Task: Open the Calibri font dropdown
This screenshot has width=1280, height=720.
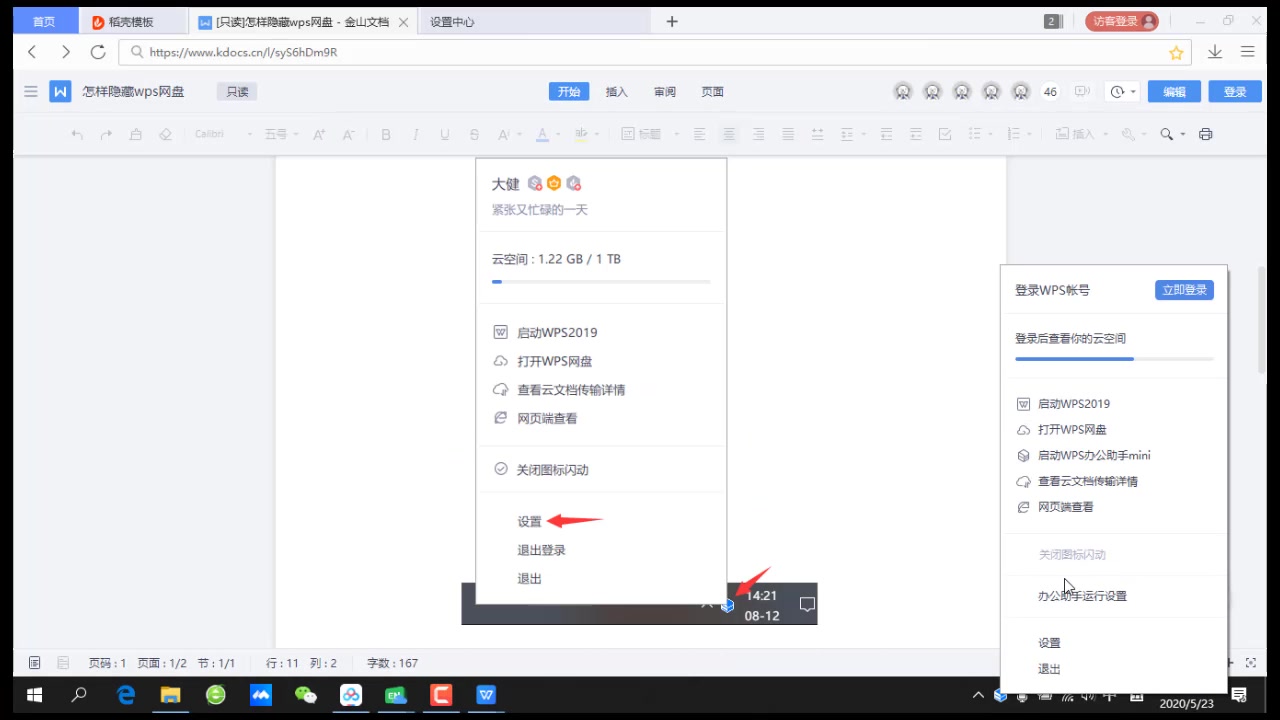Action: click(222, 134)
